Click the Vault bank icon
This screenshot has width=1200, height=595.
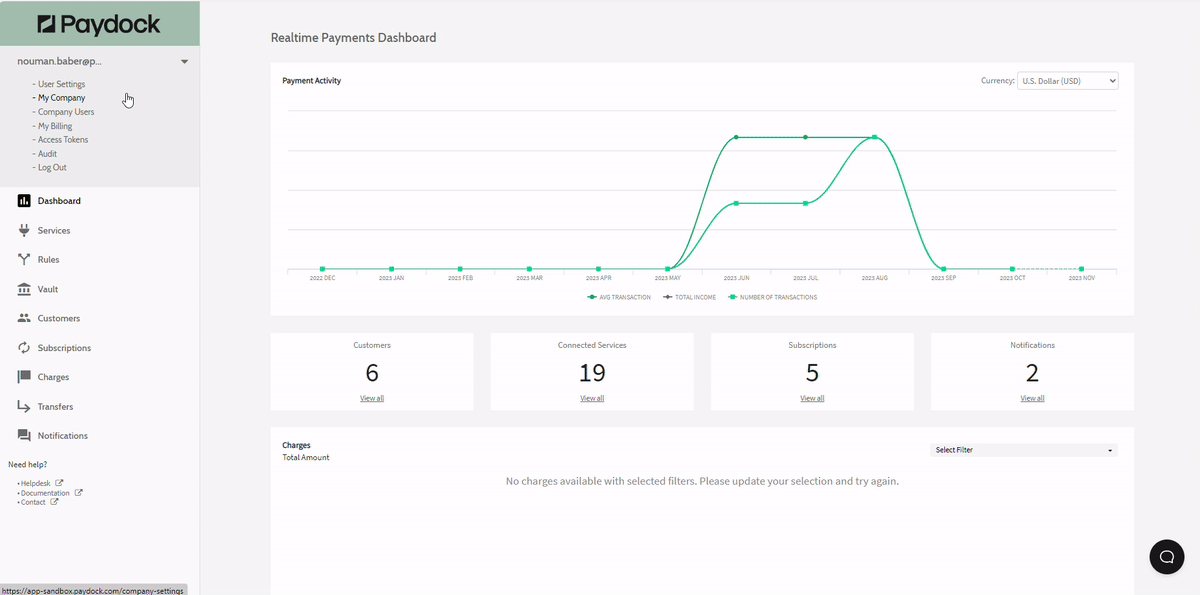click(x=24, y=289)
